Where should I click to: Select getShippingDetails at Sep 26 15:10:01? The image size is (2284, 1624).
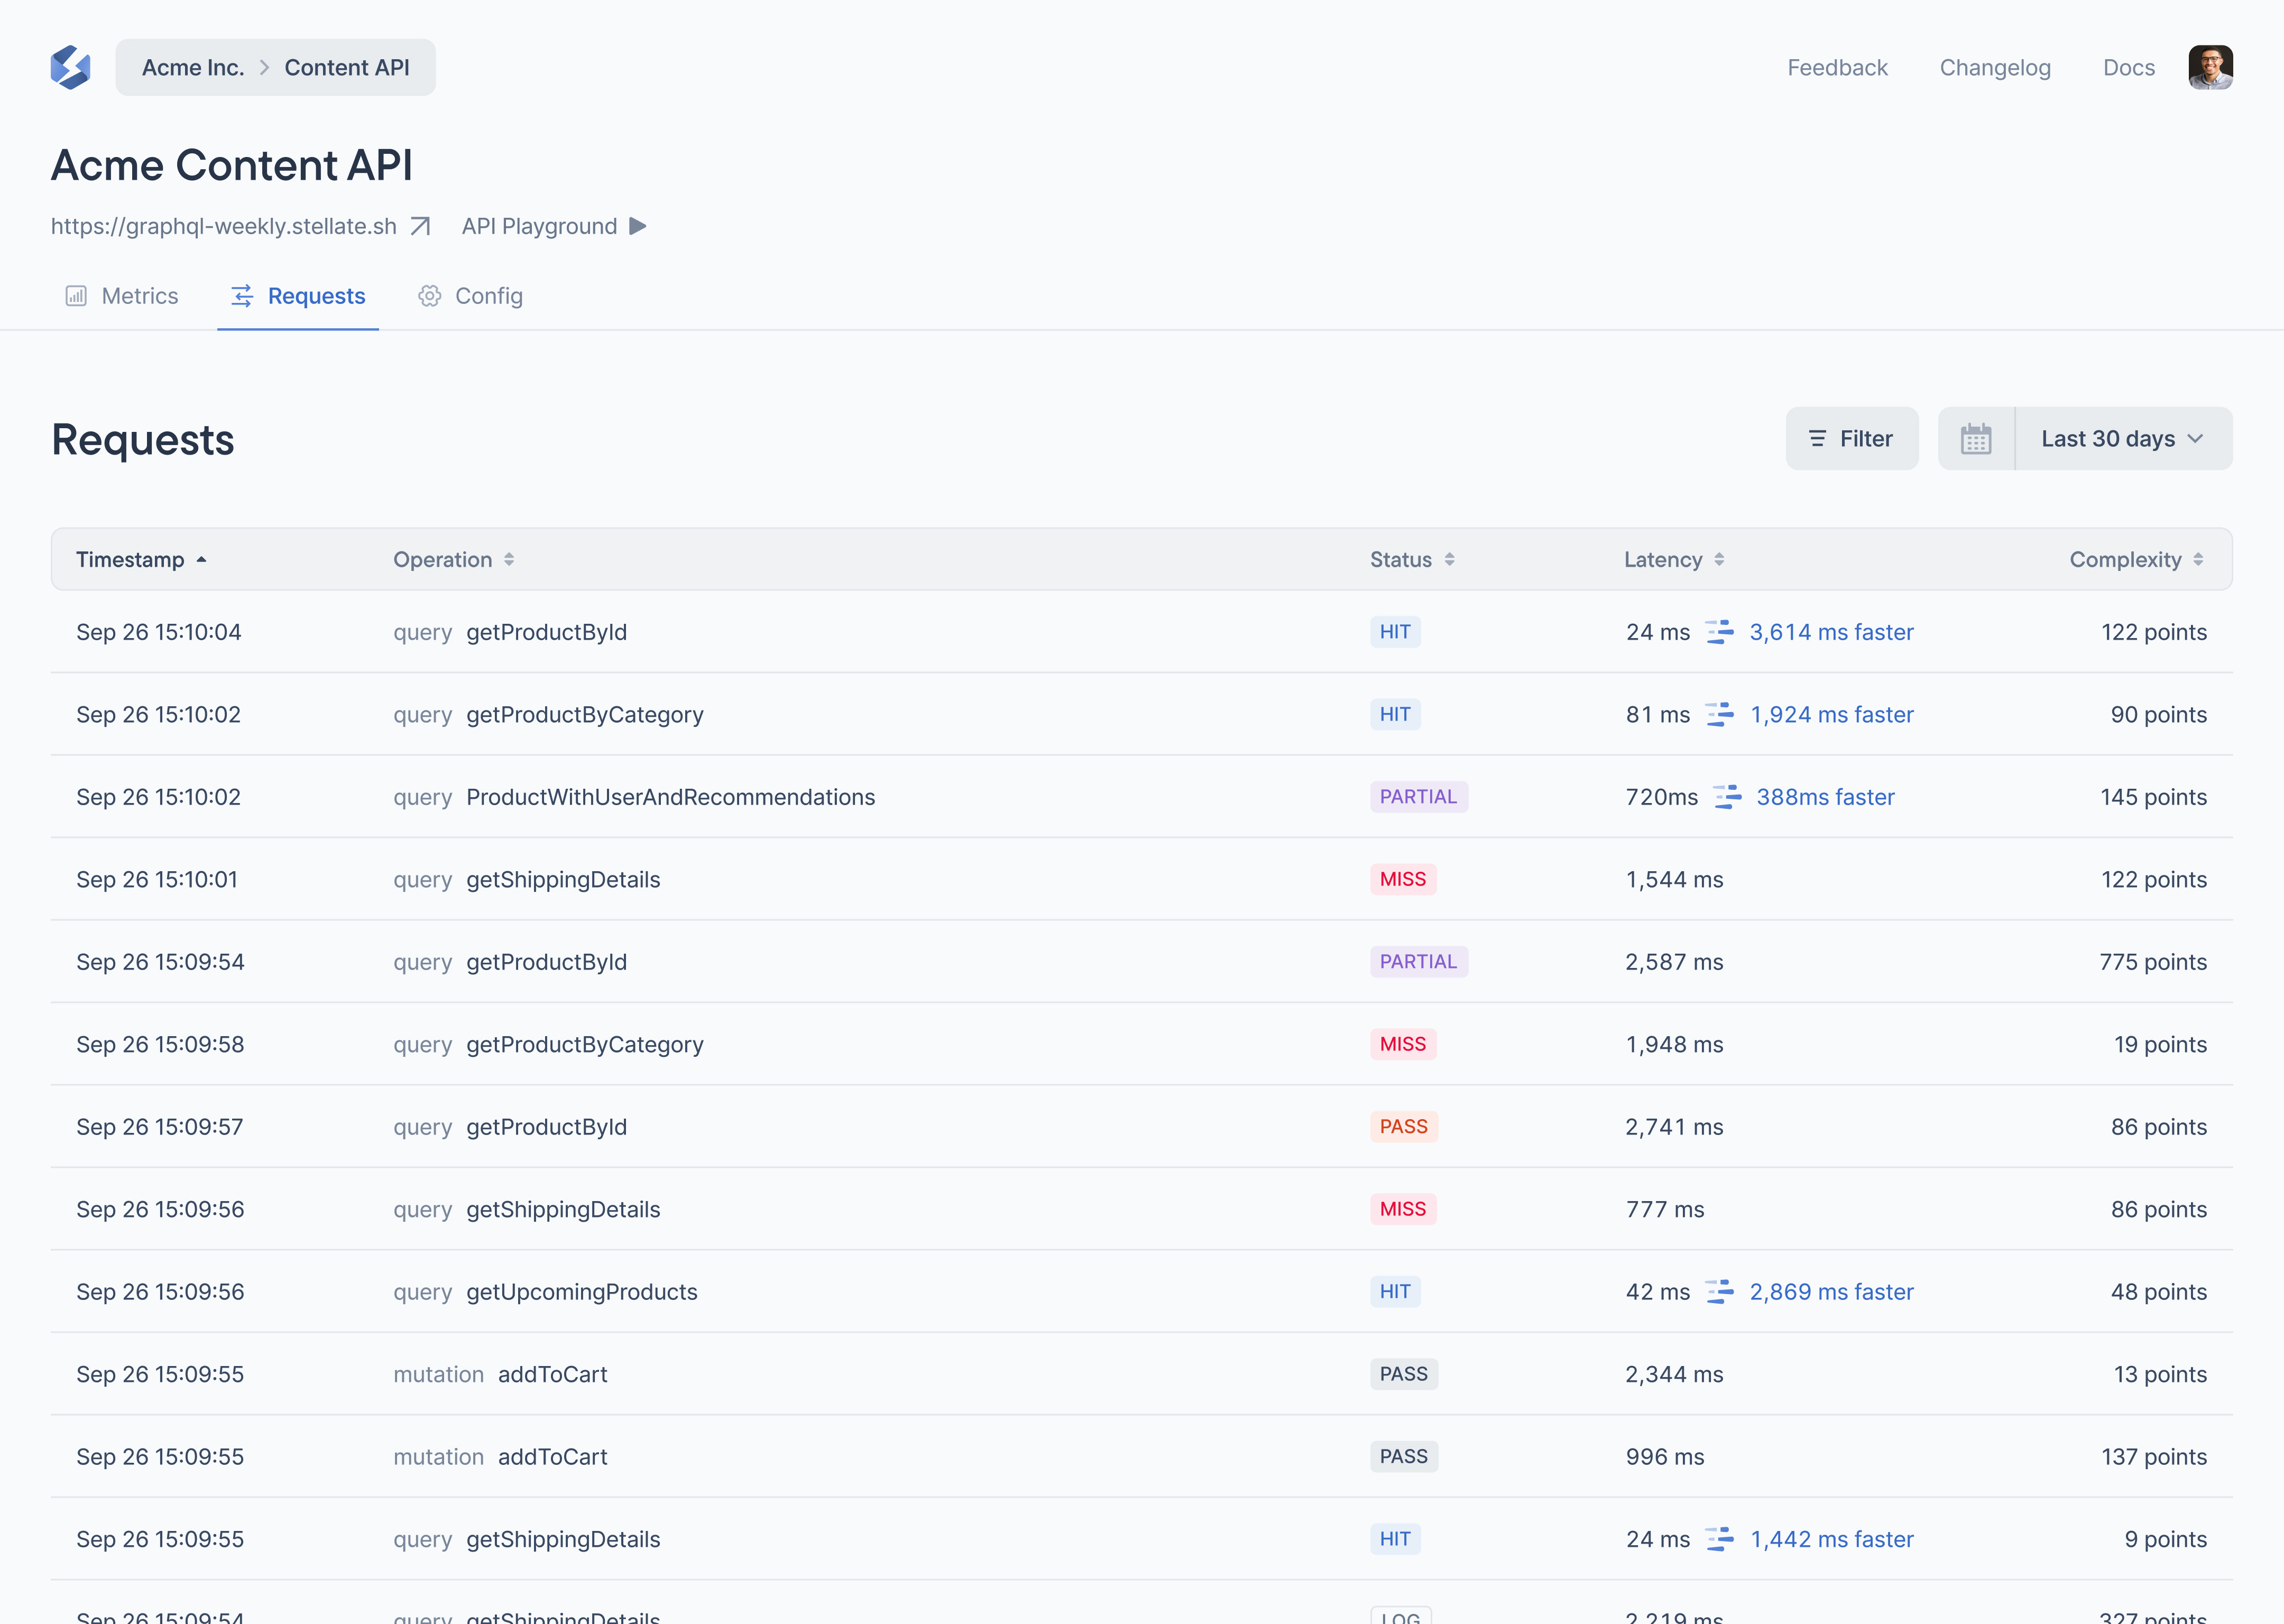[563, 880]
